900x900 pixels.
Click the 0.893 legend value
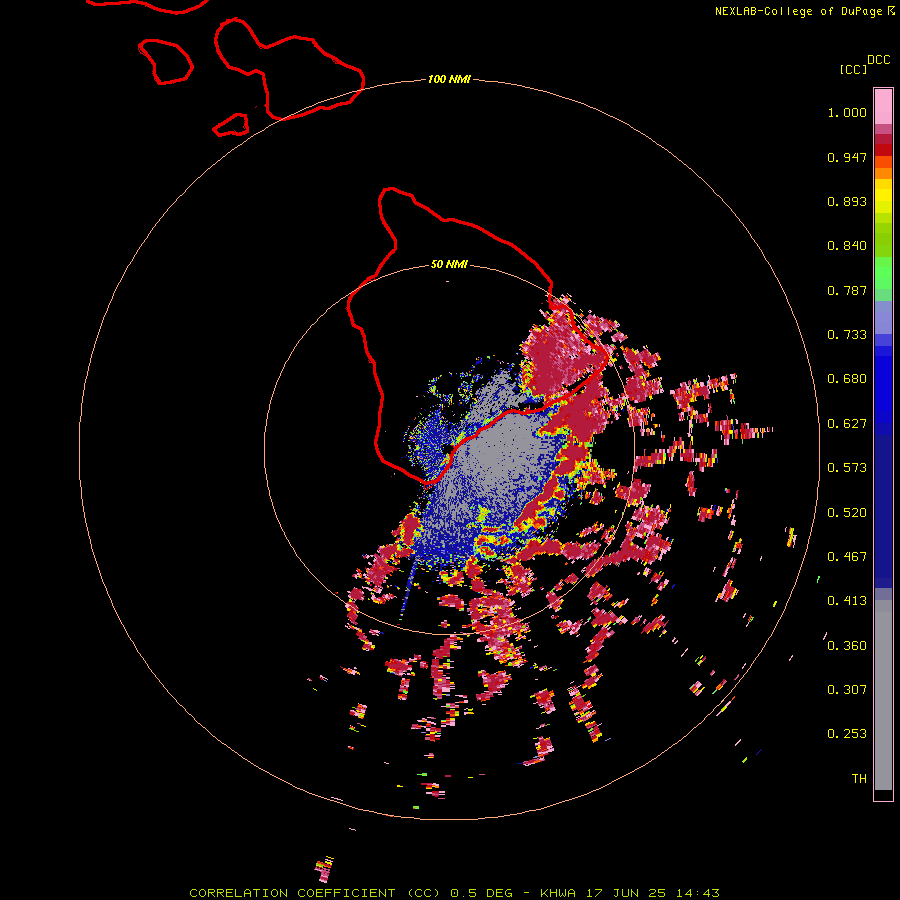(847, 201)
